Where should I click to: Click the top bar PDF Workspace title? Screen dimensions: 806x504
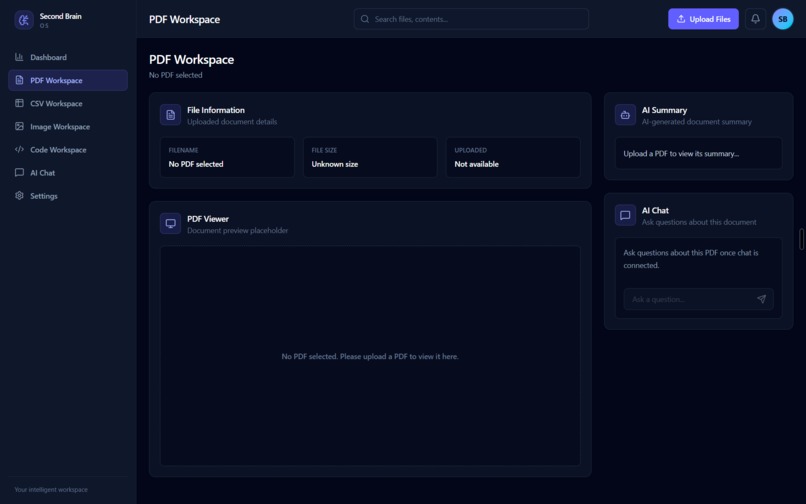tap(185, 20)
